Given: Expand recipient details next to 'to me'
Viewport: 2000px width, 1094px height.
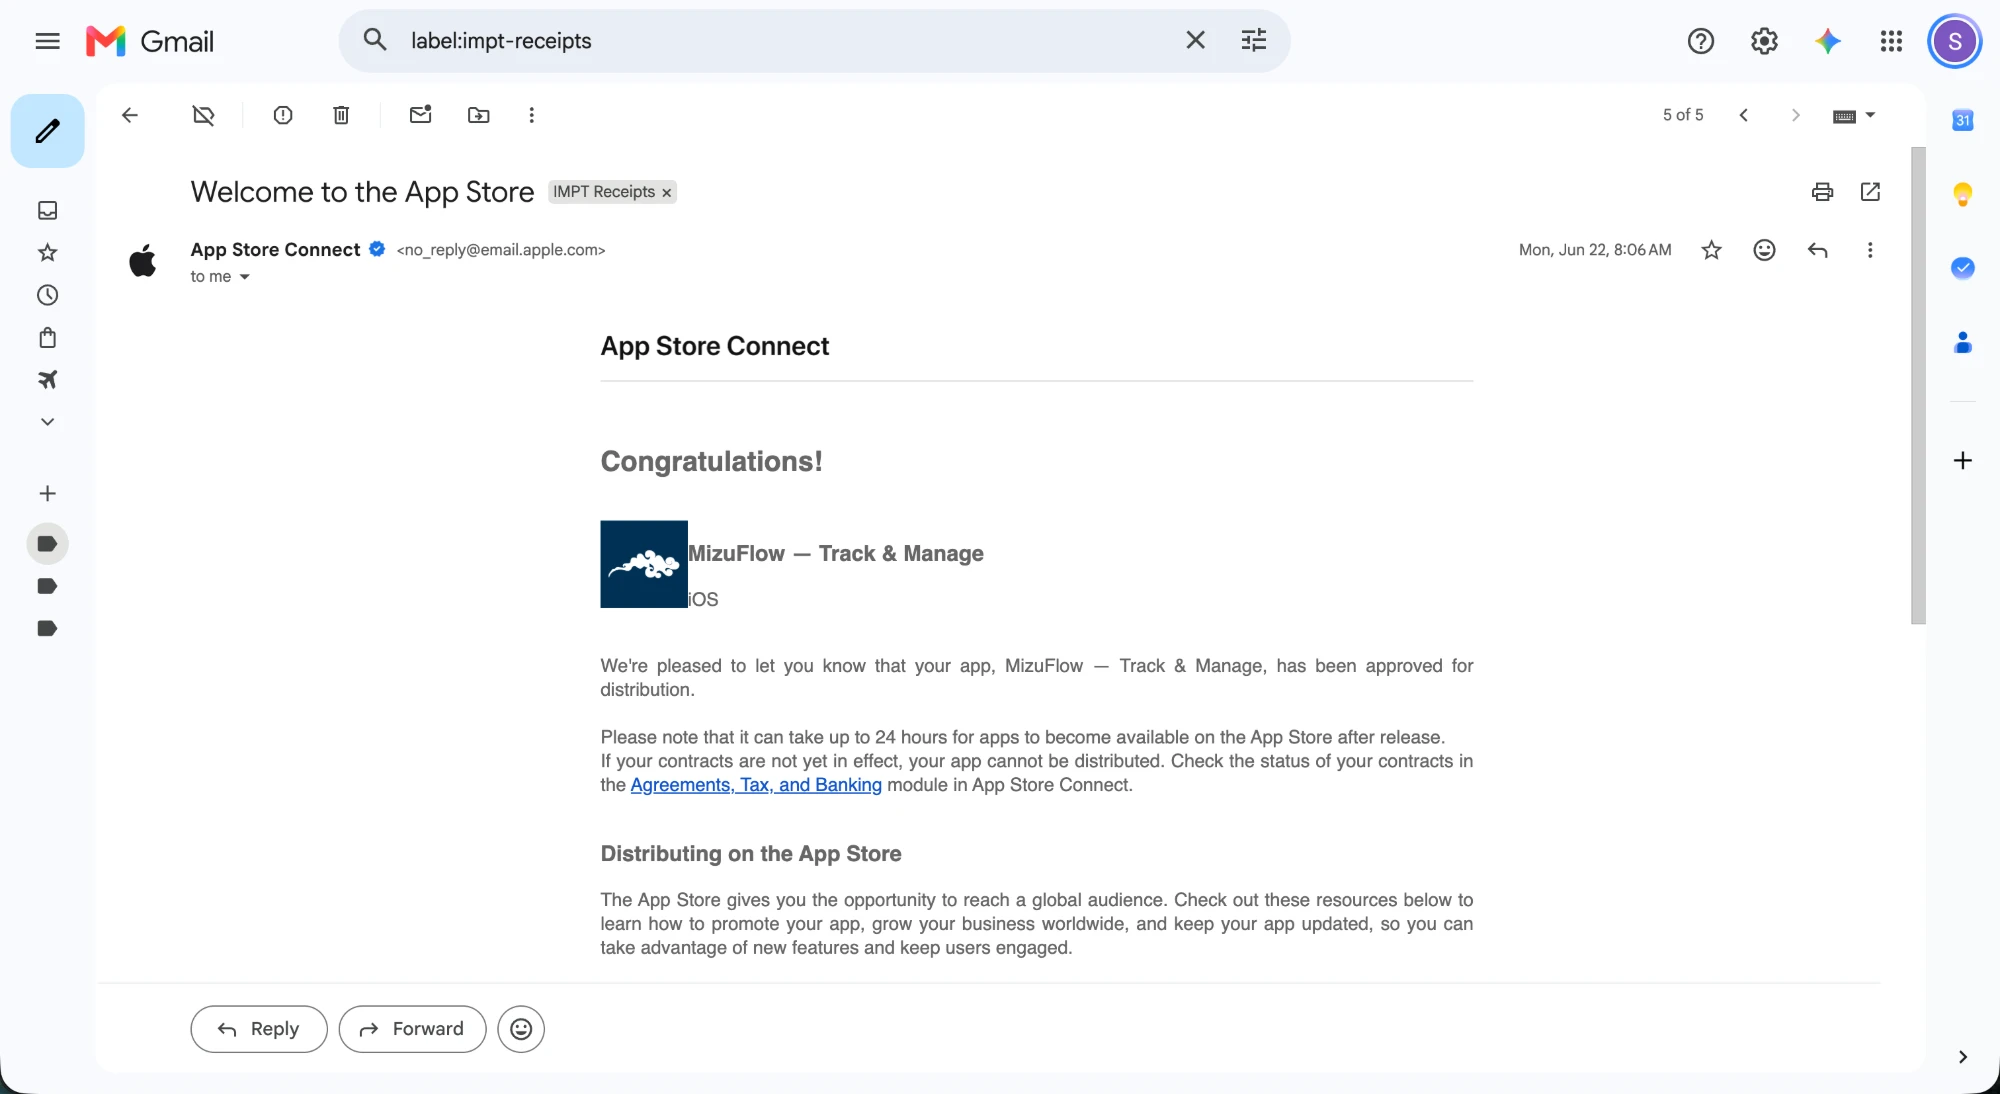Looking at the screenshot, I should tap(244, 277).
